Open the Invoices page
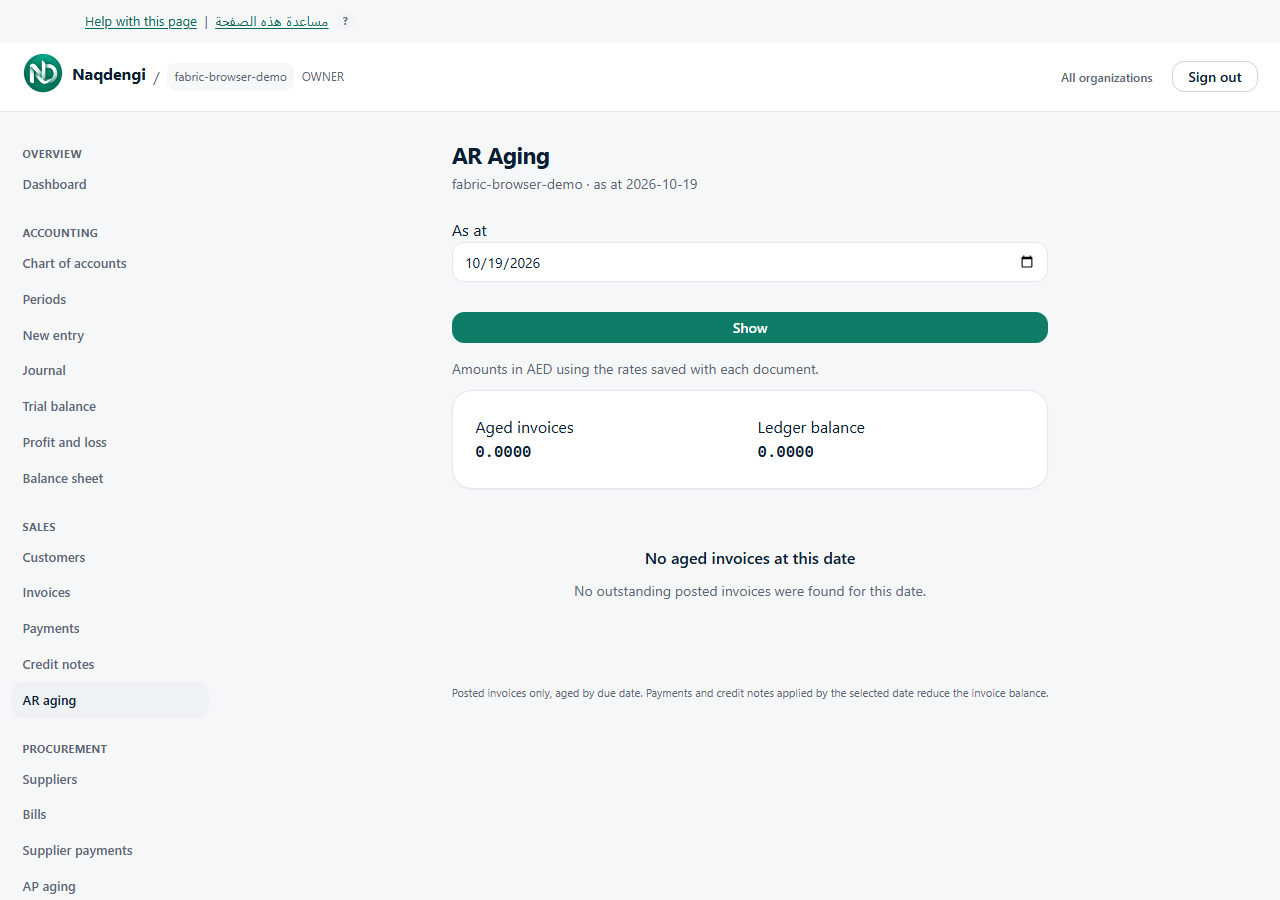Image resolution: width=1280 pixels, height=900 pixels. (x=47, y=592)
